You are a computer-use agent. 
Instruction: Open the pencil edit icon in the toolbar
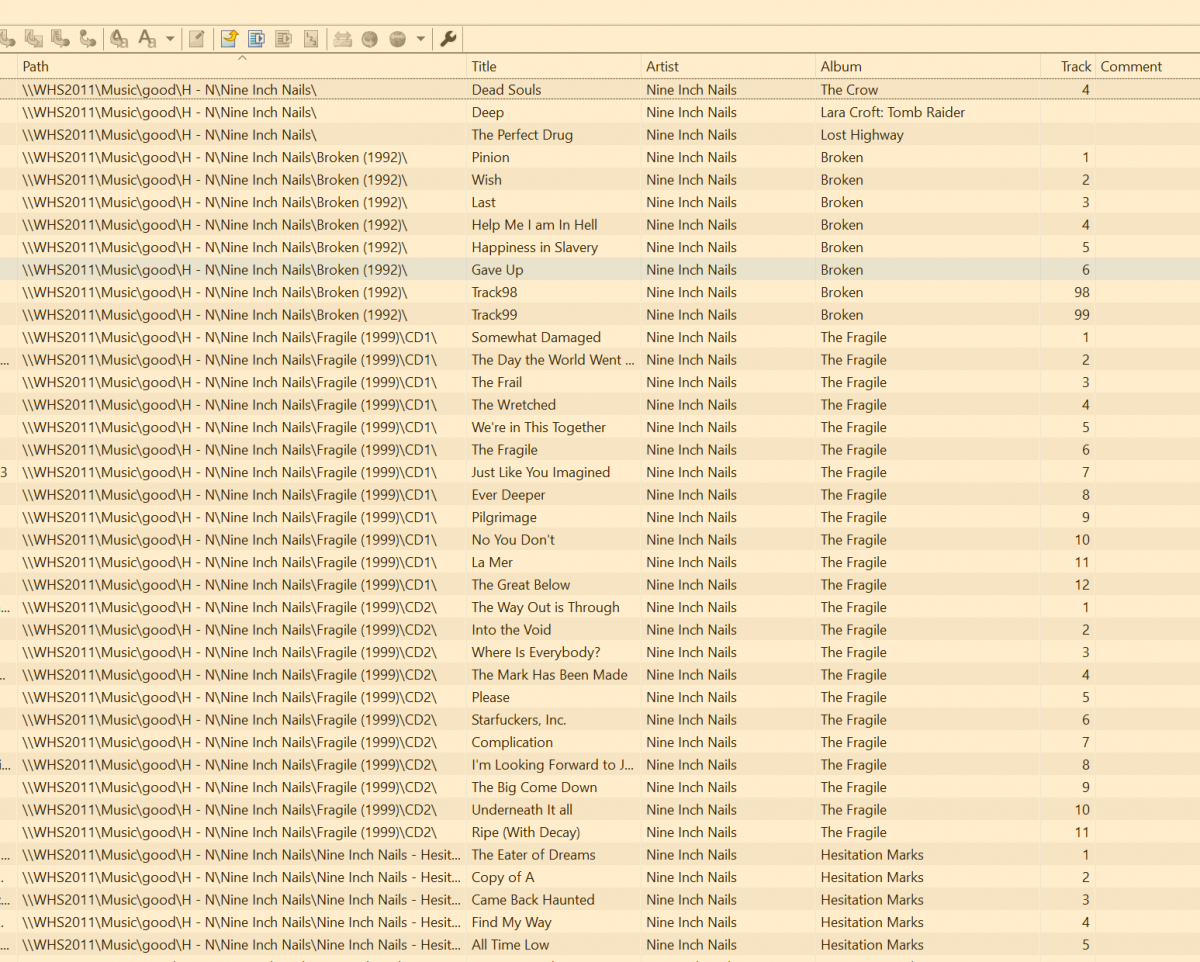(197, 39)
